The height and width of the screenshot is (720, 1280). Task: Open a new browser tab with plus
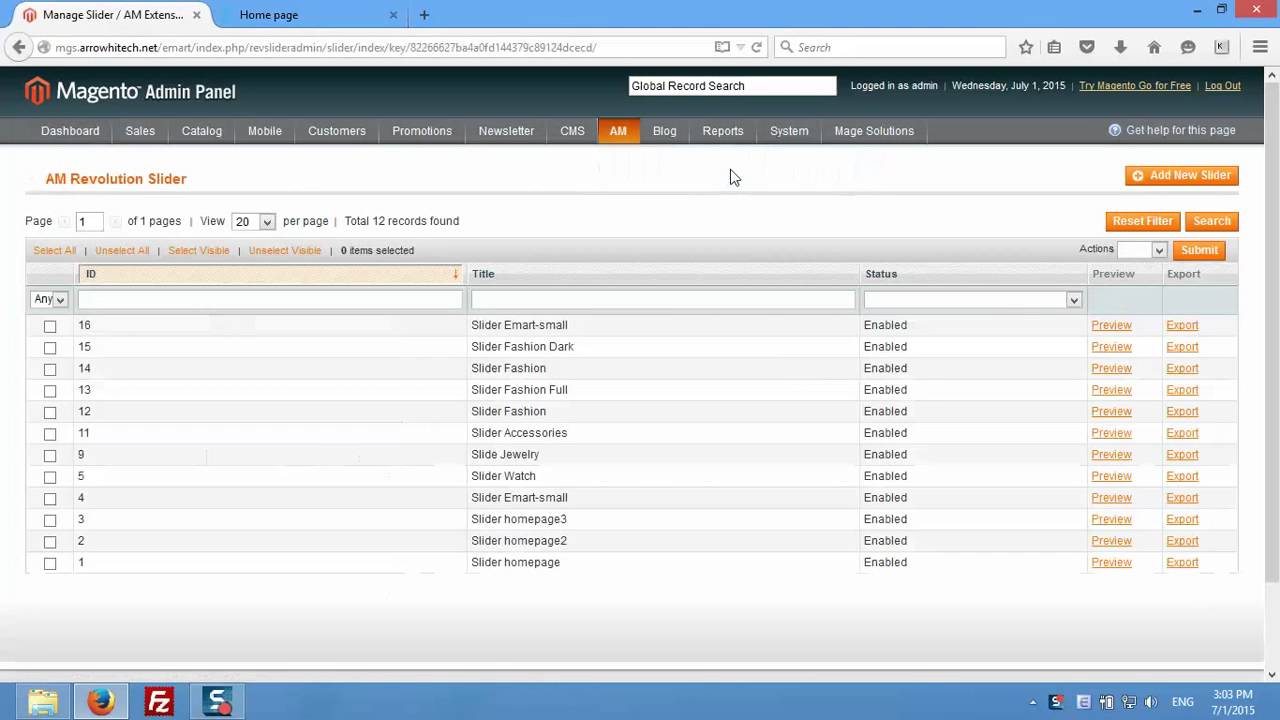[424, 15]
